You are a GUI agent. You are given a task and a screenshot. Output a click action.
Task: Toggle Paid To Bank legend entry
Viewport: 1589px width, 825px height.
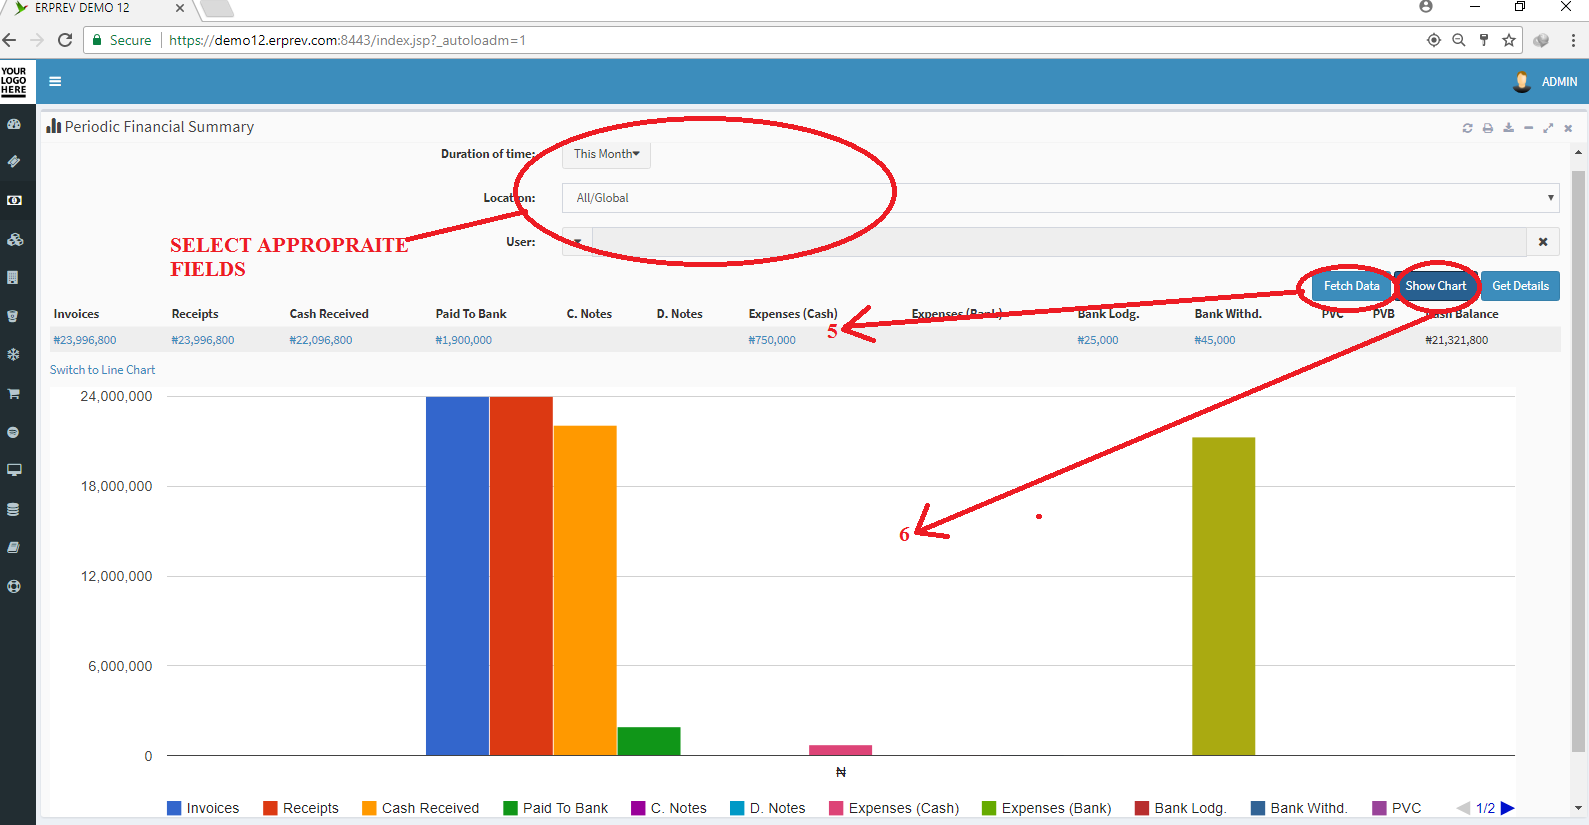(556, 808)
